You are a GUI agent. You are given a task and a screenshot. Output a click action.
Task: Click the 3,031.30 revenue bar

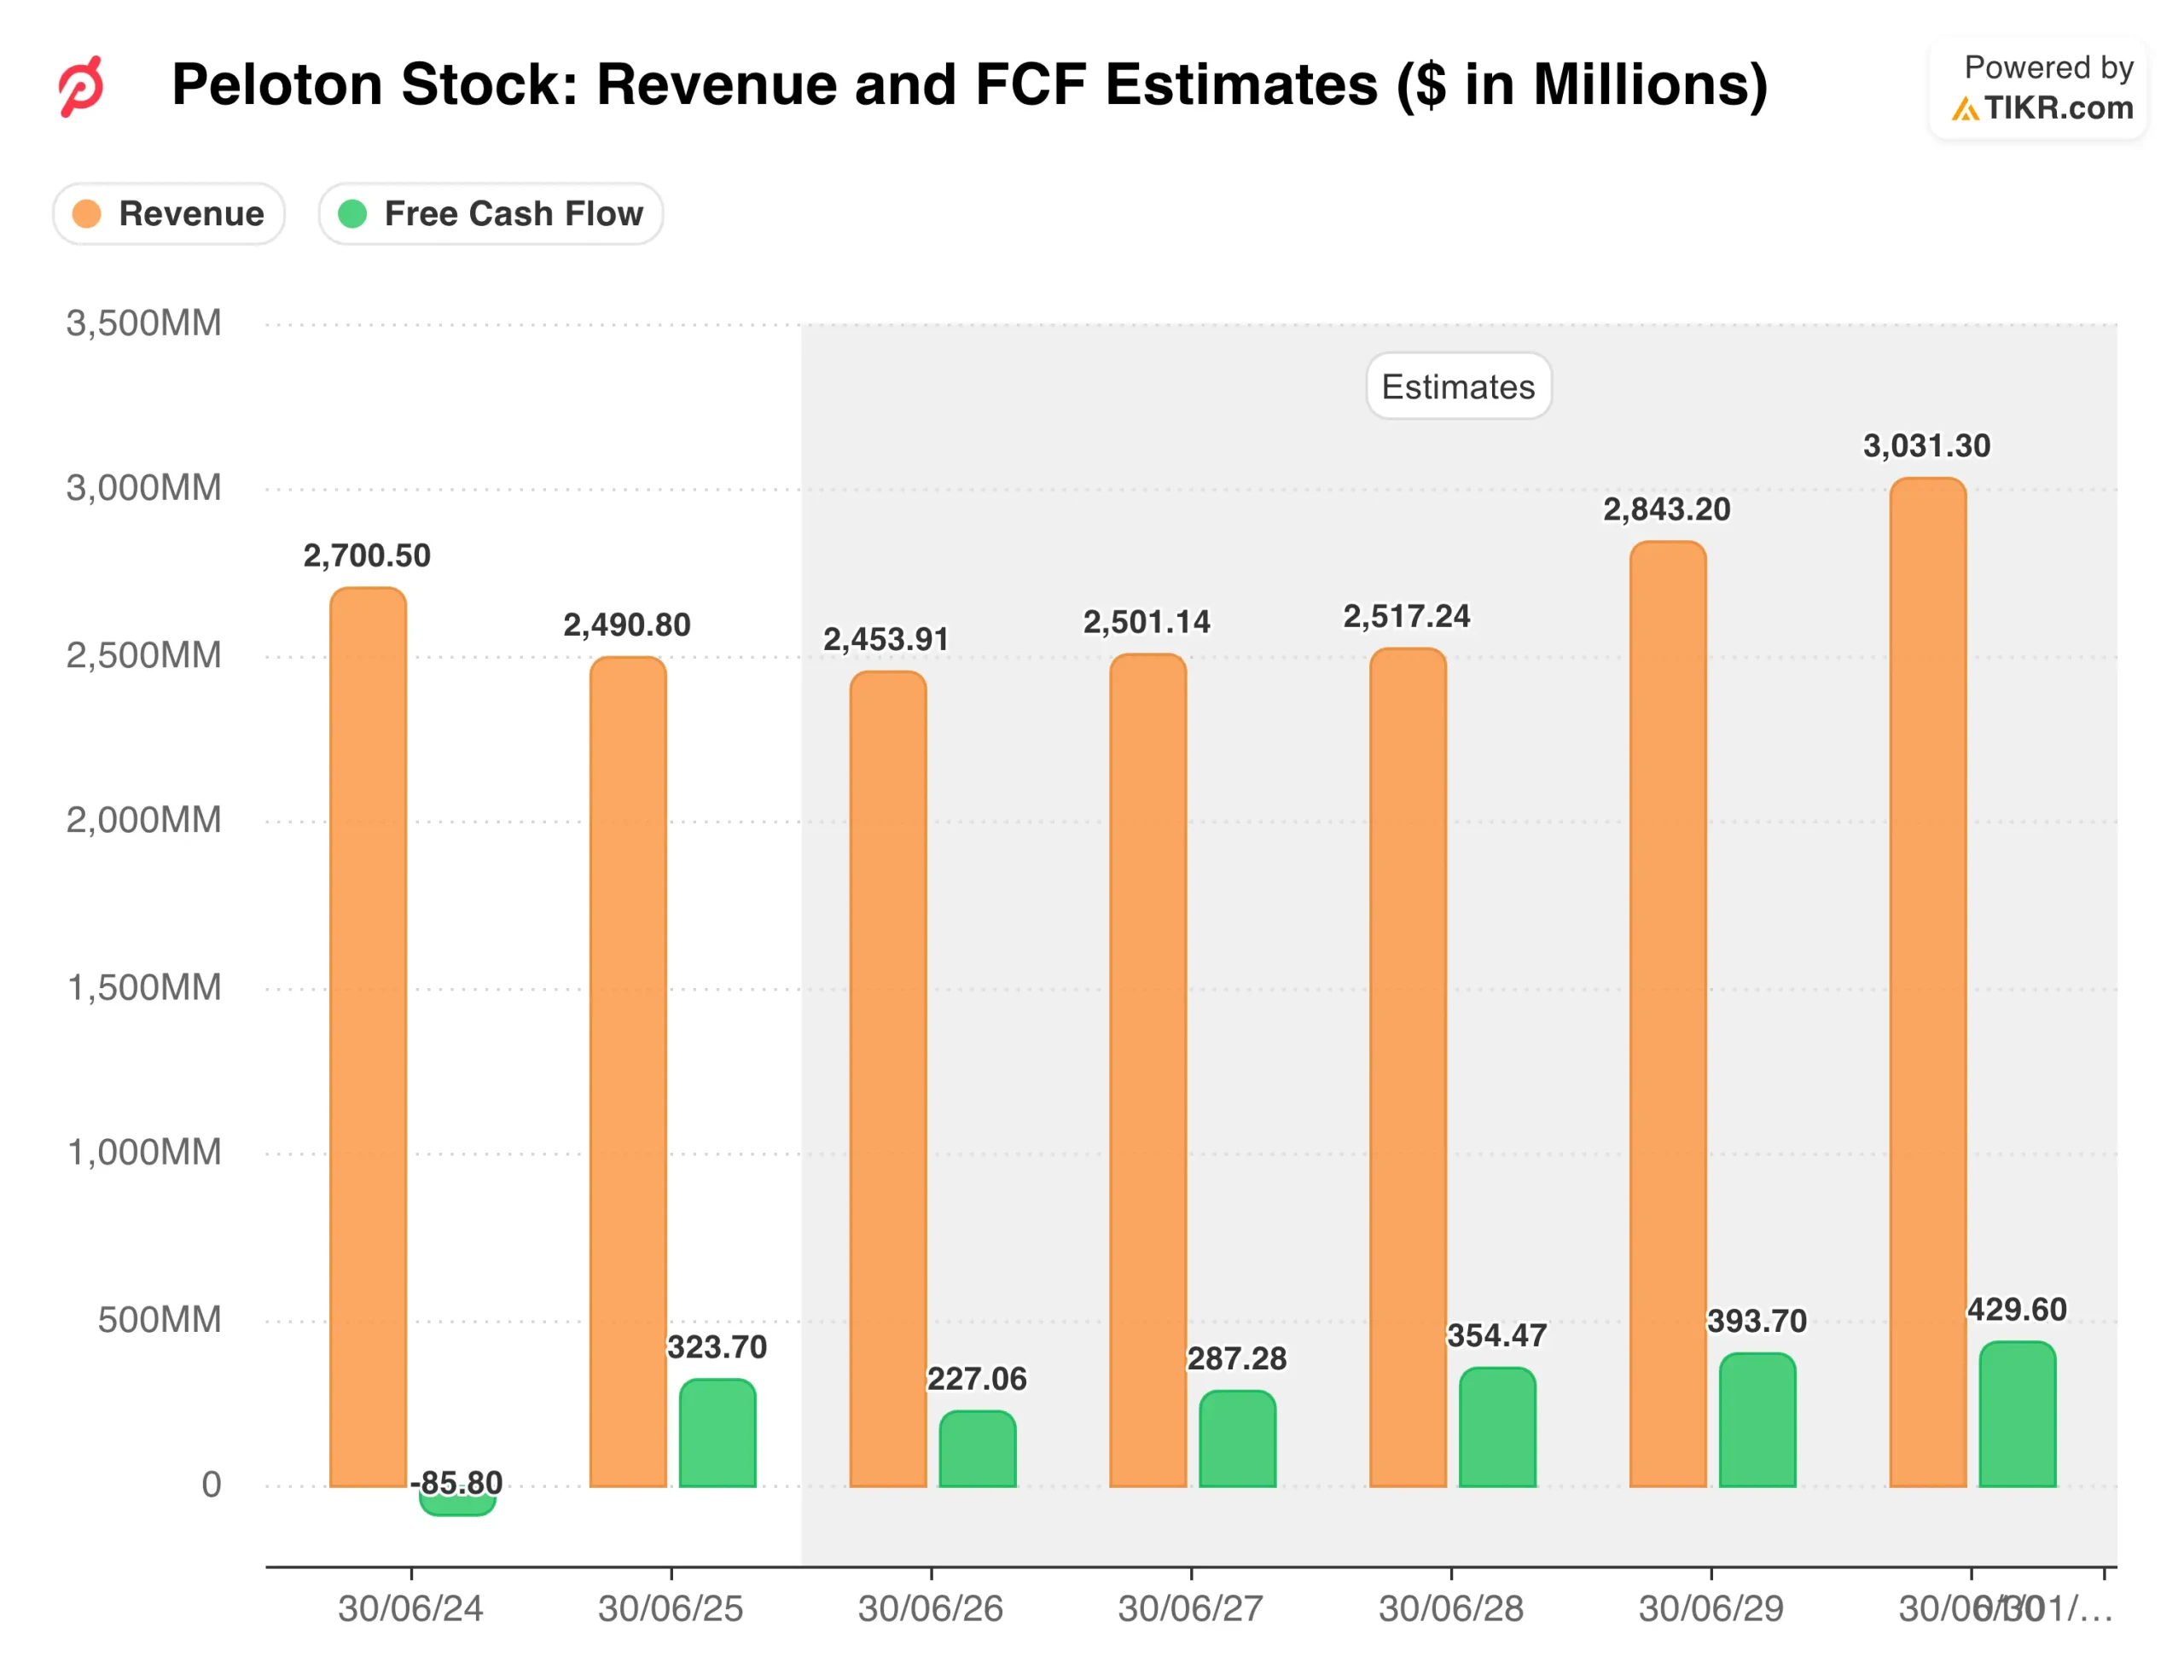pyautogui.click(x=1928, y=980)
